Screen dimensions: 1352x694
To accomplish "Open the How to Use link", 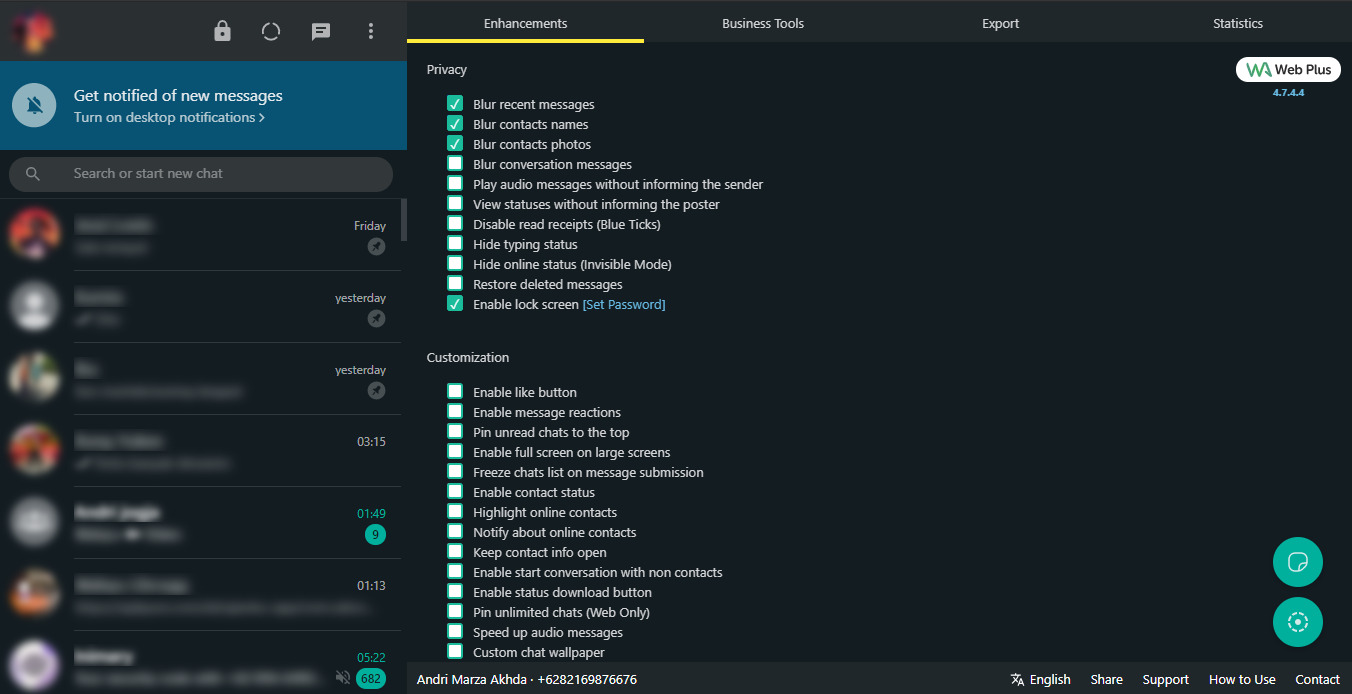I will pos(1241,679).
